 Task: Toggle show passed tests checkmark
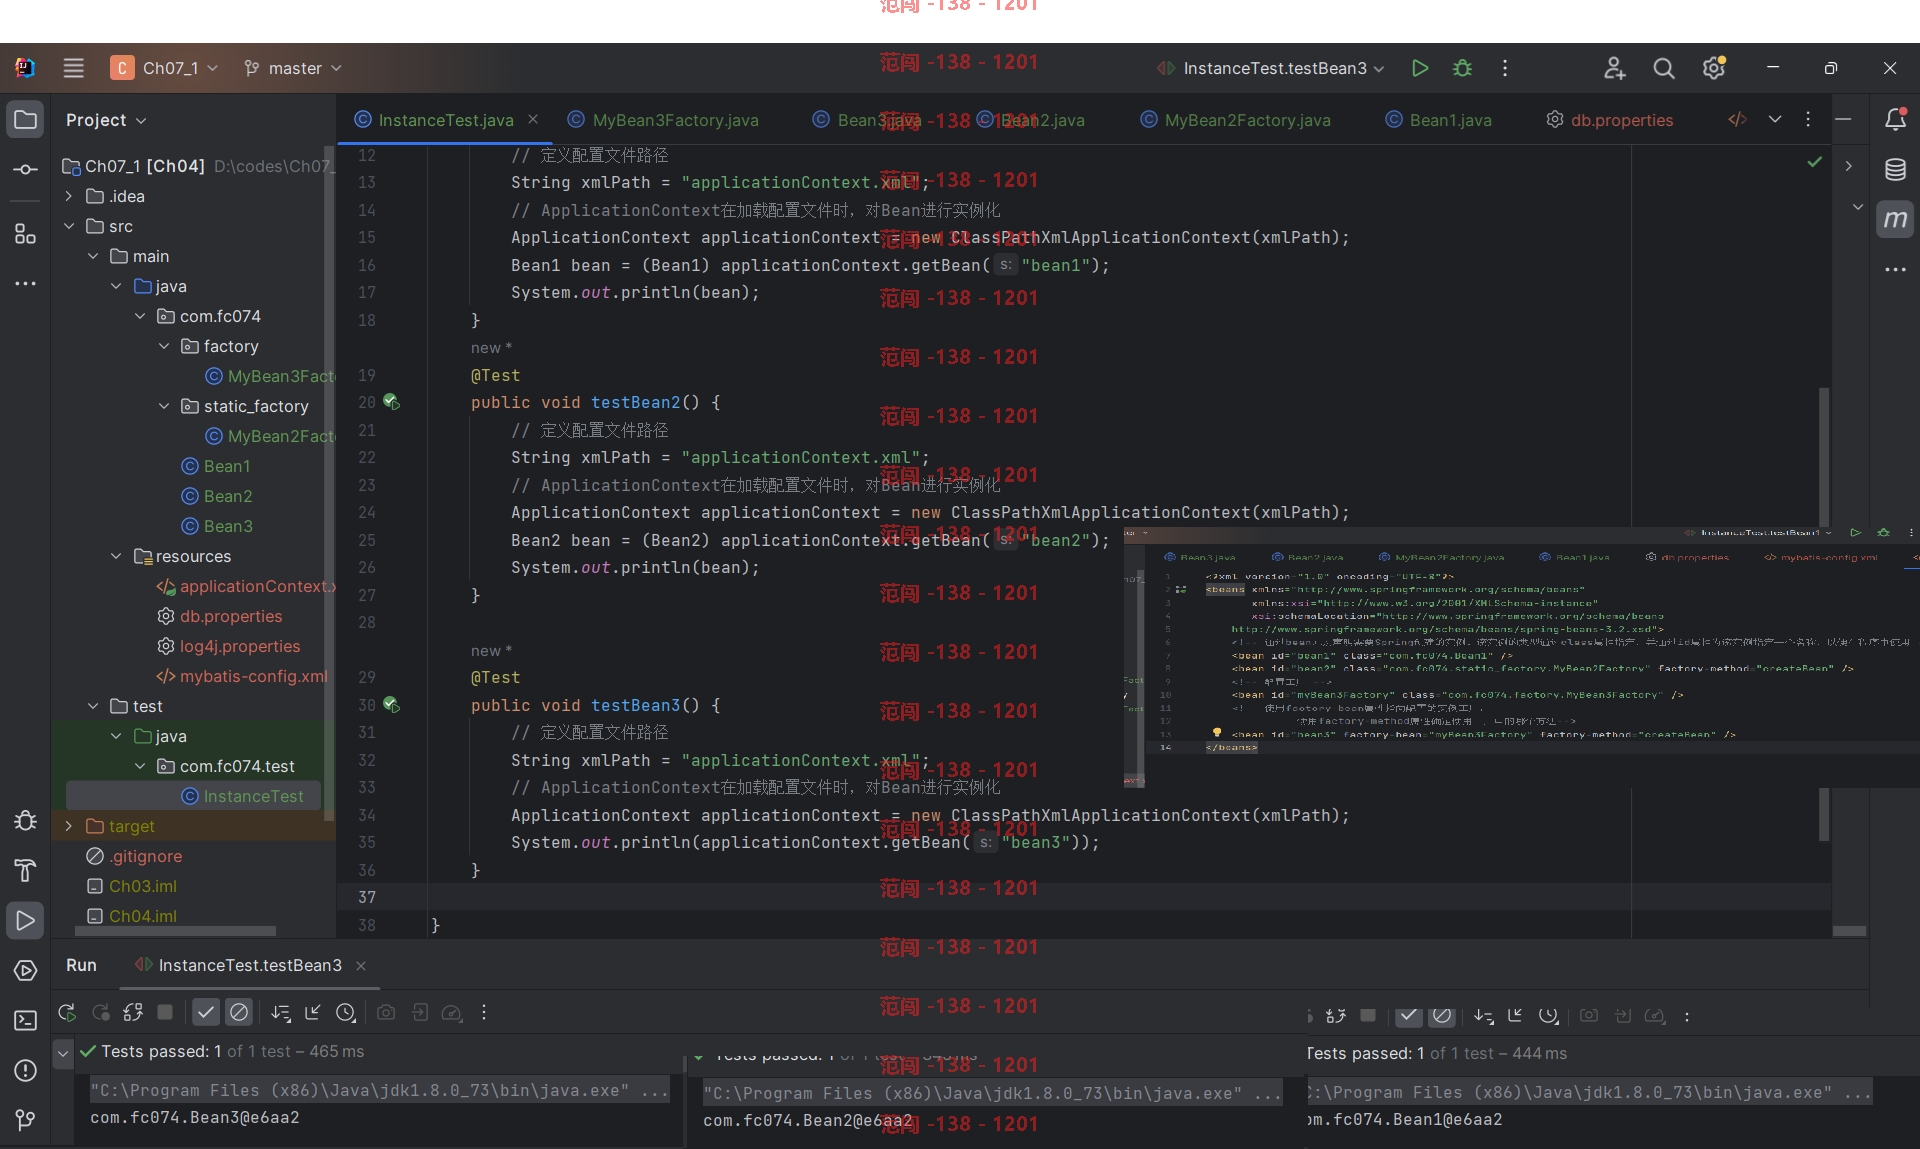coord(206,1013)
